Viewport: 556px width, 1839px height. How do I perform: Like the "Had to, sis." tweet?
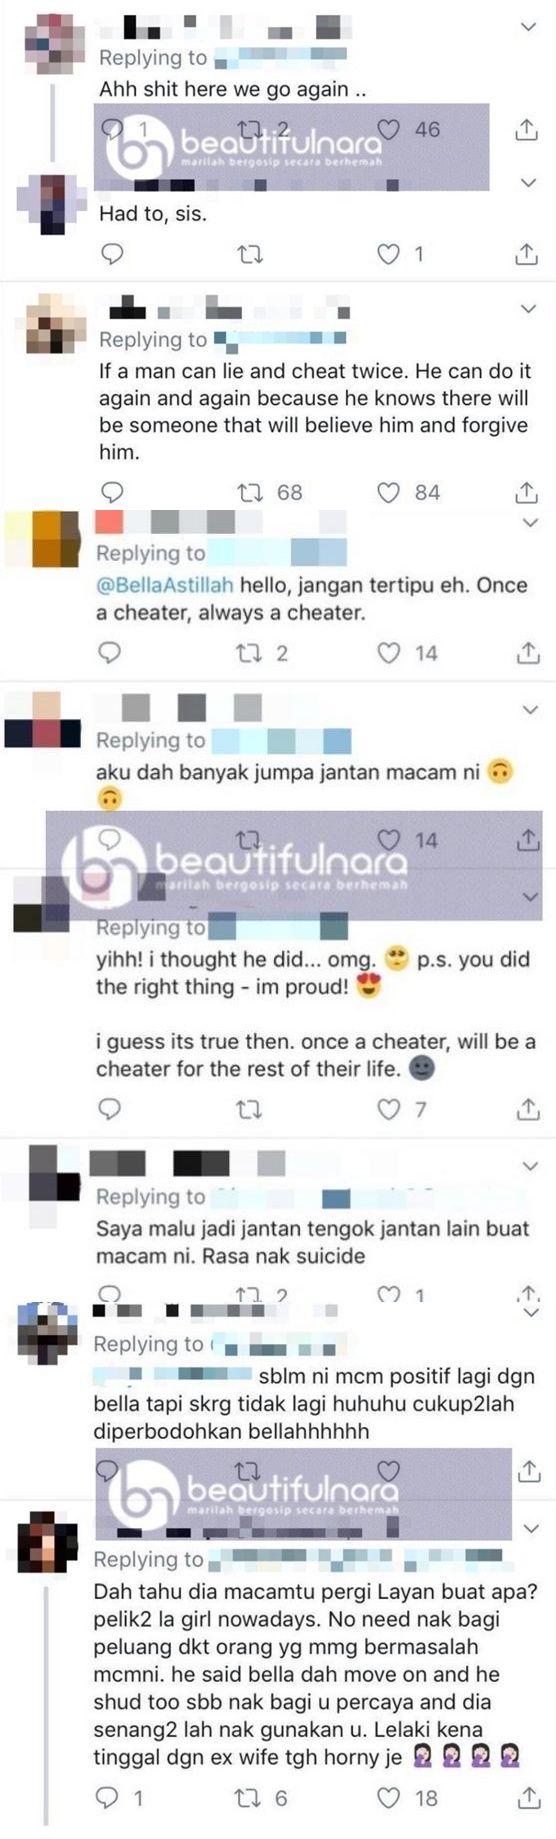pos(388,254)
